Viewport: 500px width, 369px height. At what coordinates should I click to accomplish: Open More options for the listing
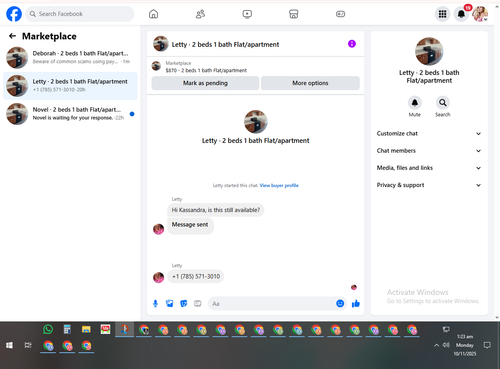(x=310, y=83)
